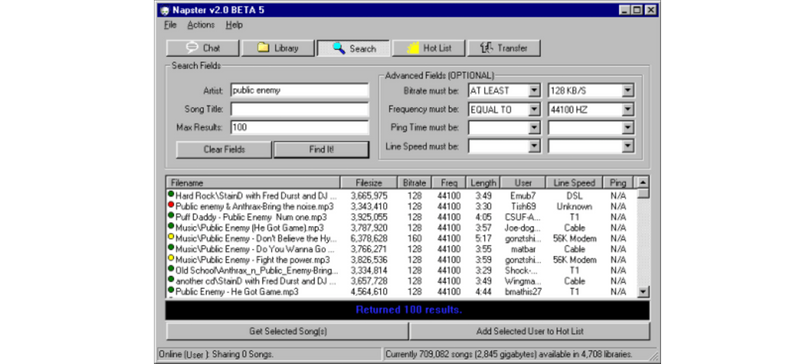Expand the Bitrate AT LEAST dropdown

tap(534, 91)
